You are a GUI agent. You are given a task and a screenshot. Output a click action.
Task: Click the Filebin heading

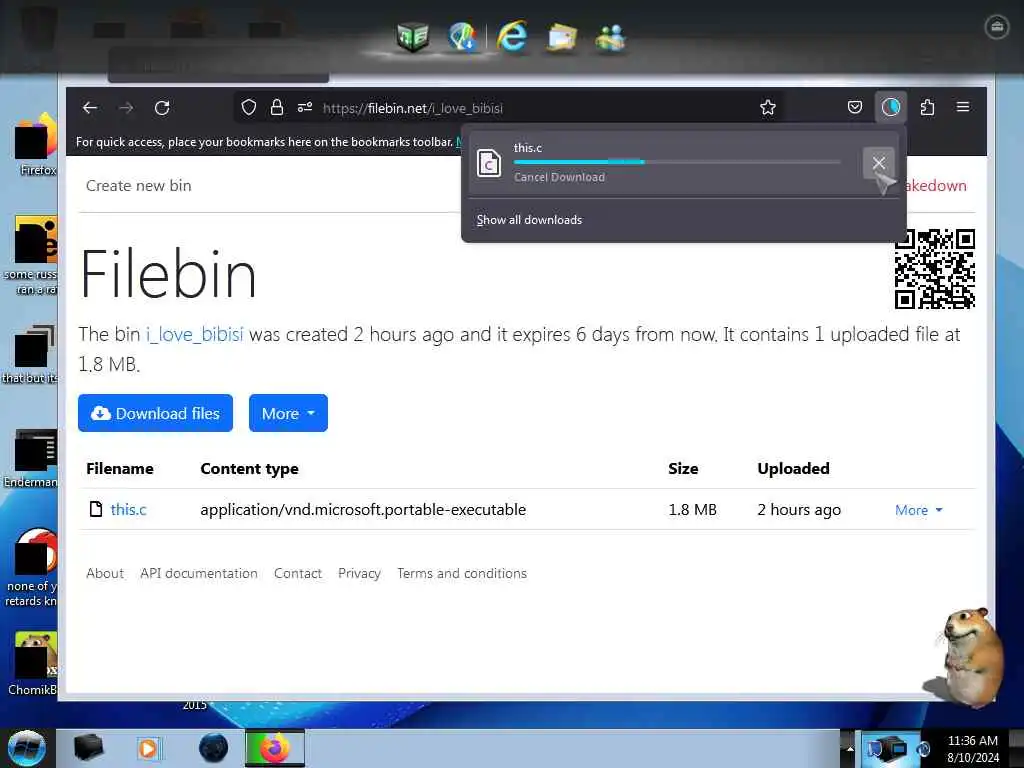point(168,274)
